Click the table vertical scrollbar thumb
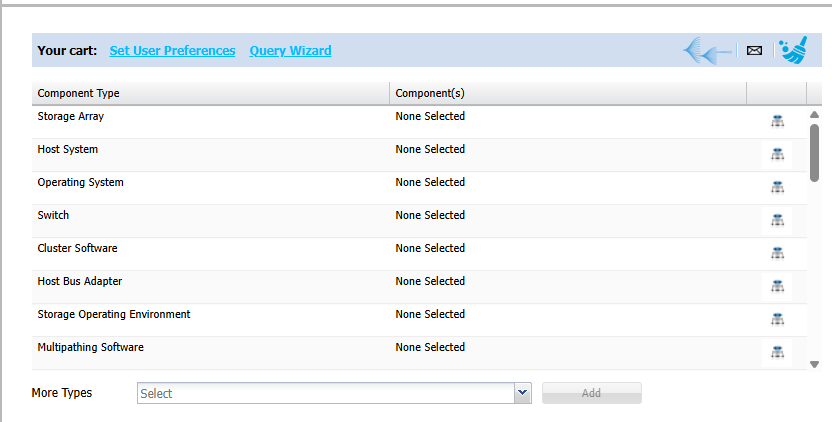This screenshot has height=422, width=832. pyautogui.click(x=814, y=153)
